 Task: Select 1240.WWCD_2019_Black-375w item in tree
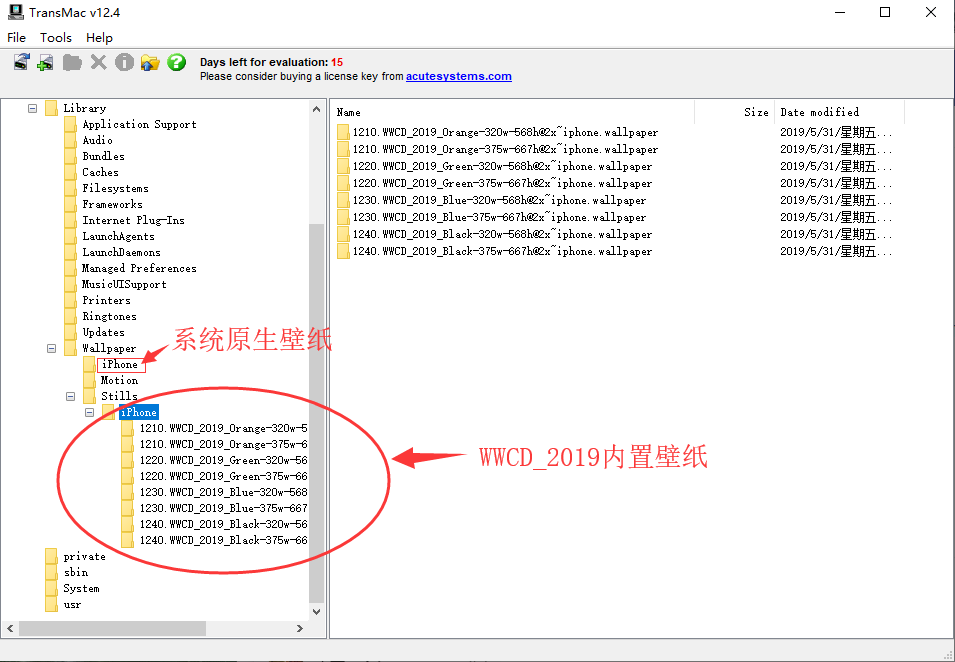(x=224, y=540)
